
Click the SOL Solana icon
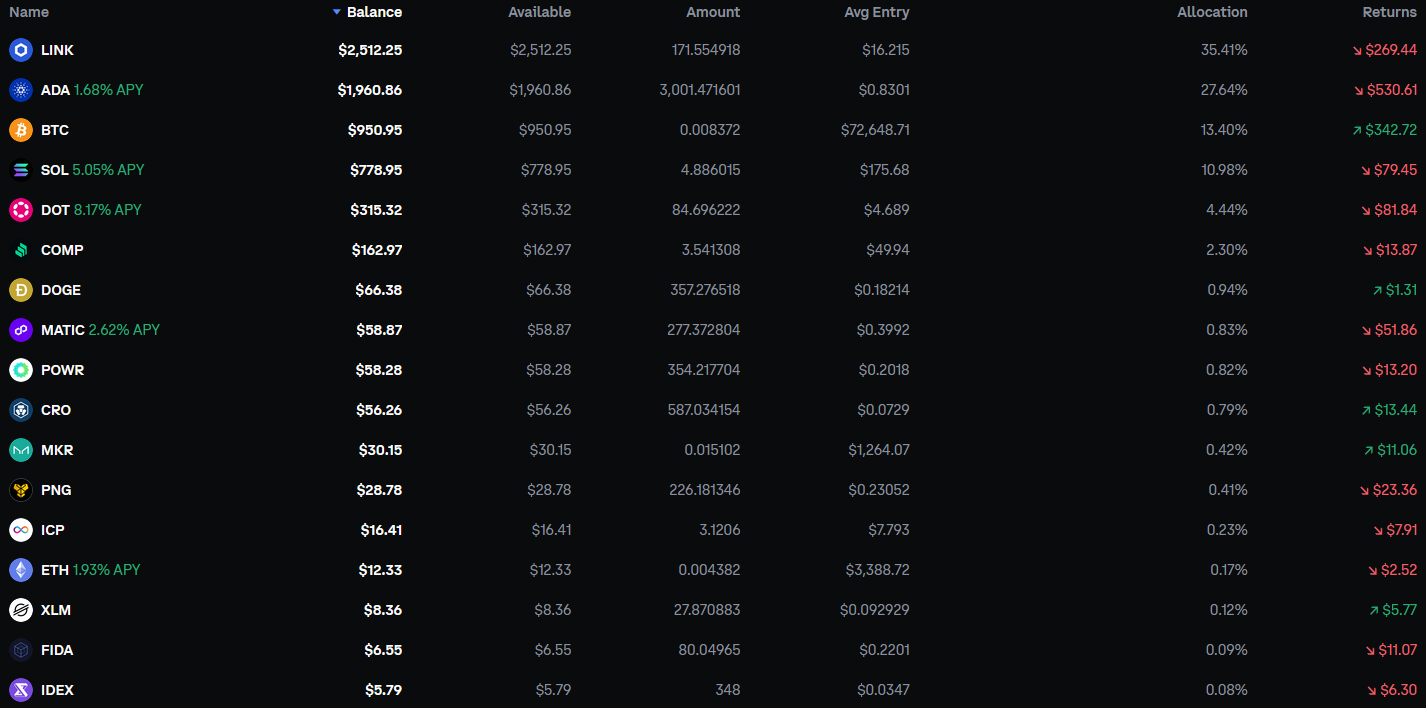point(21,170)
